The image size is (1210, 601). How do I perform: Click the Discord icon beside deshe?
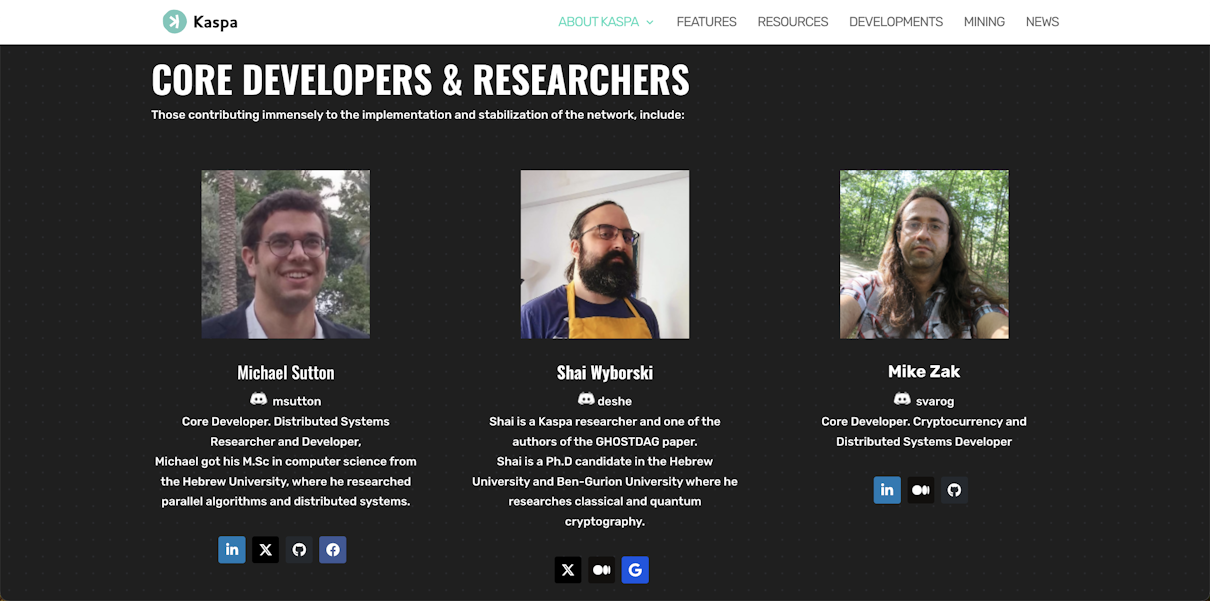click(x=586, y=399)
